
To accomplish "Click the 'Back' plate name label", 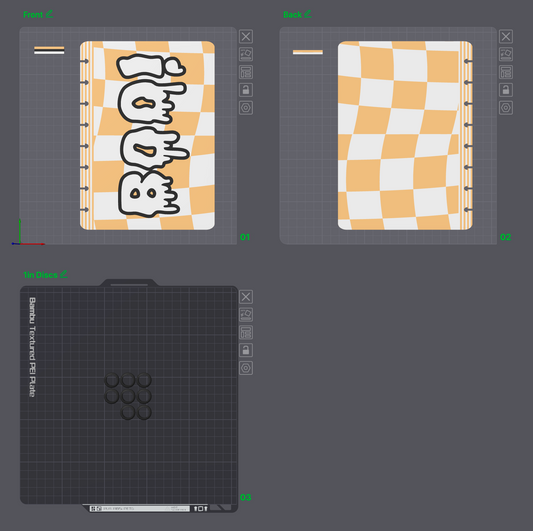I will pos(292,15).
